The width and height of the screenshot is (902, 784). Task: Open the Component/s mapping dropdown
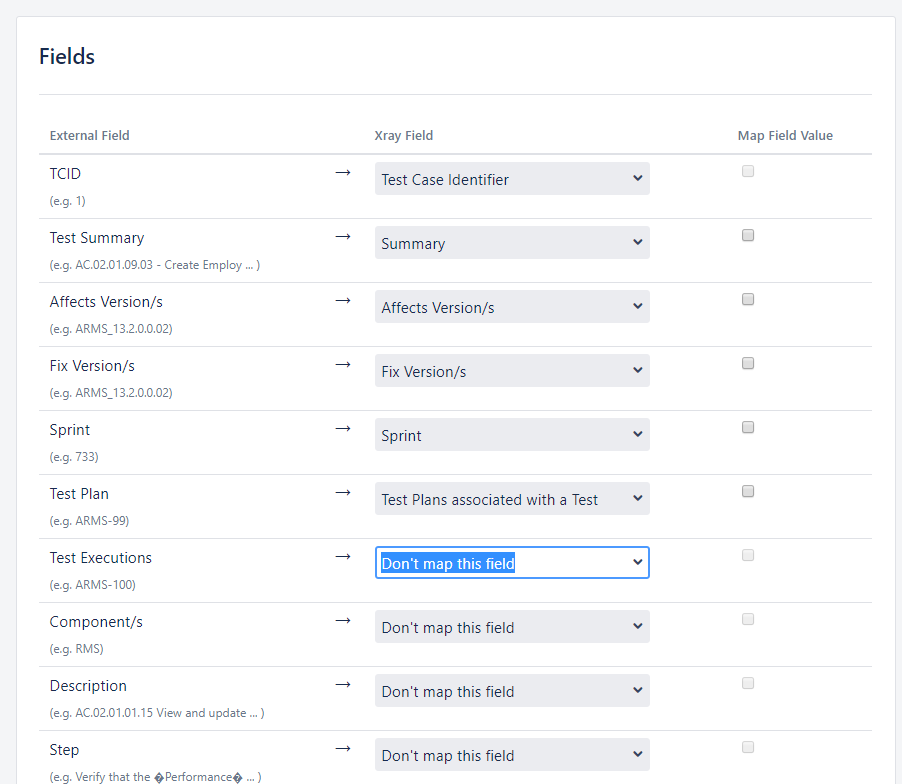512,627
